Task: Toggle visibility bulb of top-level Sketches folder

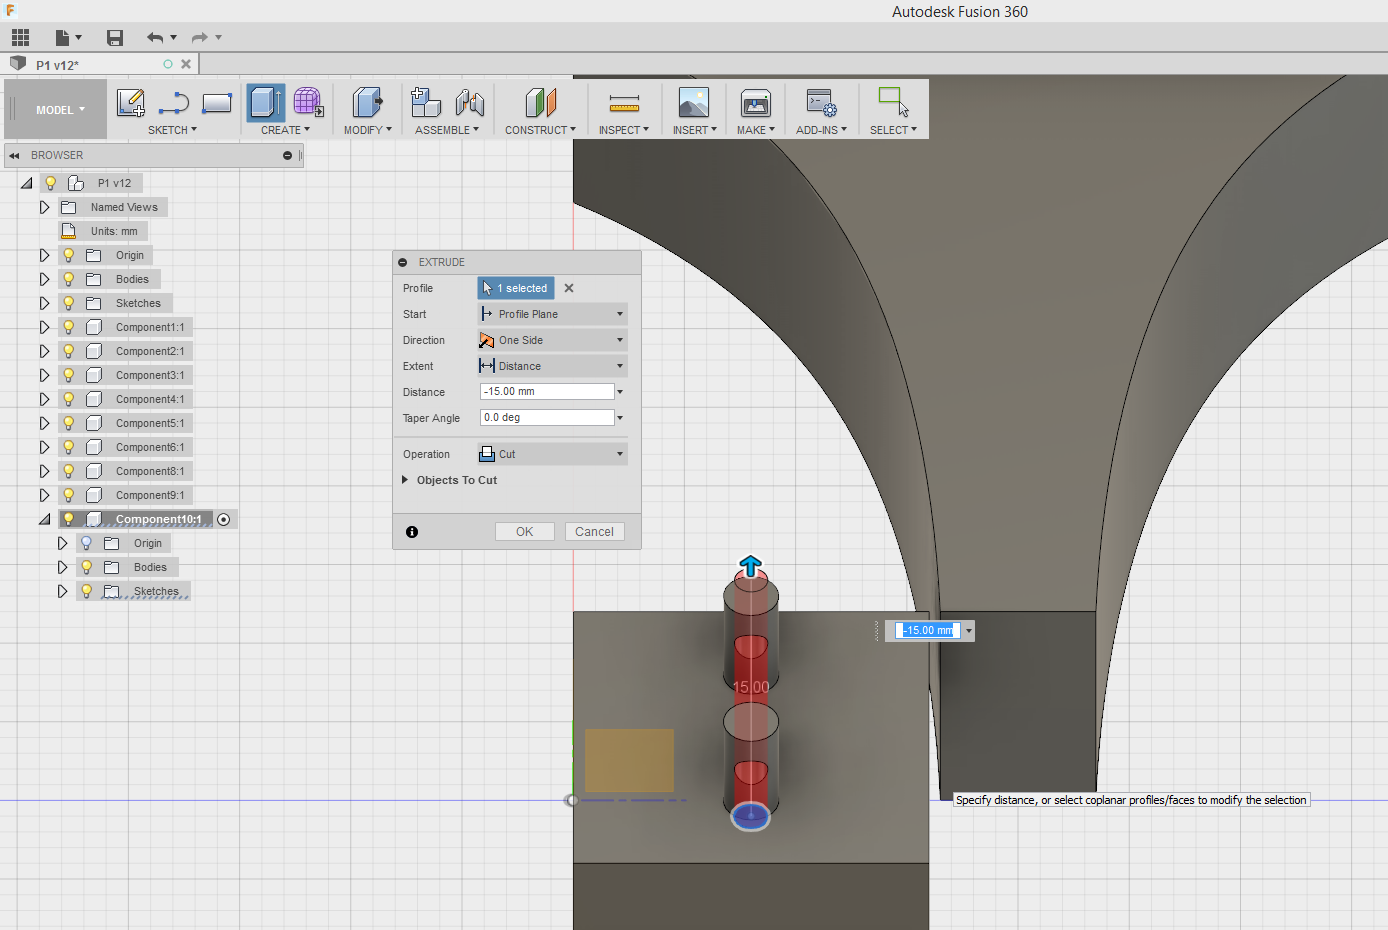Action: [x=69, y=303]
